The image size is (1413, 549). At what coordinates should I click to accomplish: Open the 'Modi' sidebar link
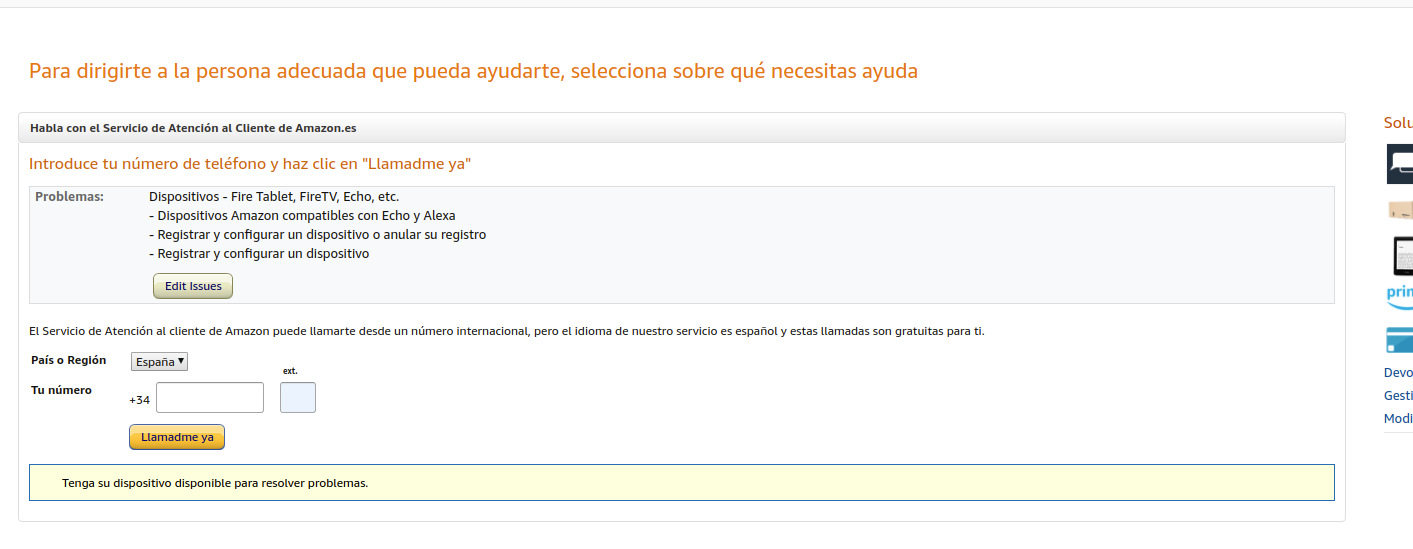click(x=1398, y=418)
